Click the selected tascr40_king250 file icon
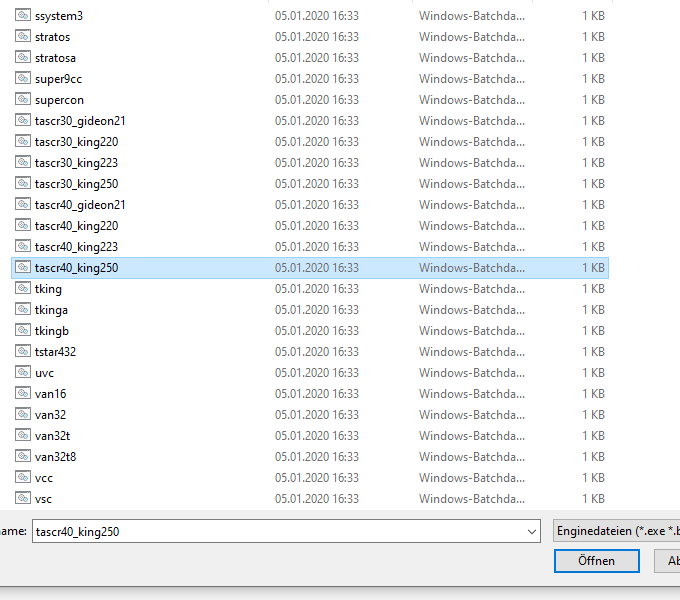Screen dimensions: 680x600 (23, 267)
